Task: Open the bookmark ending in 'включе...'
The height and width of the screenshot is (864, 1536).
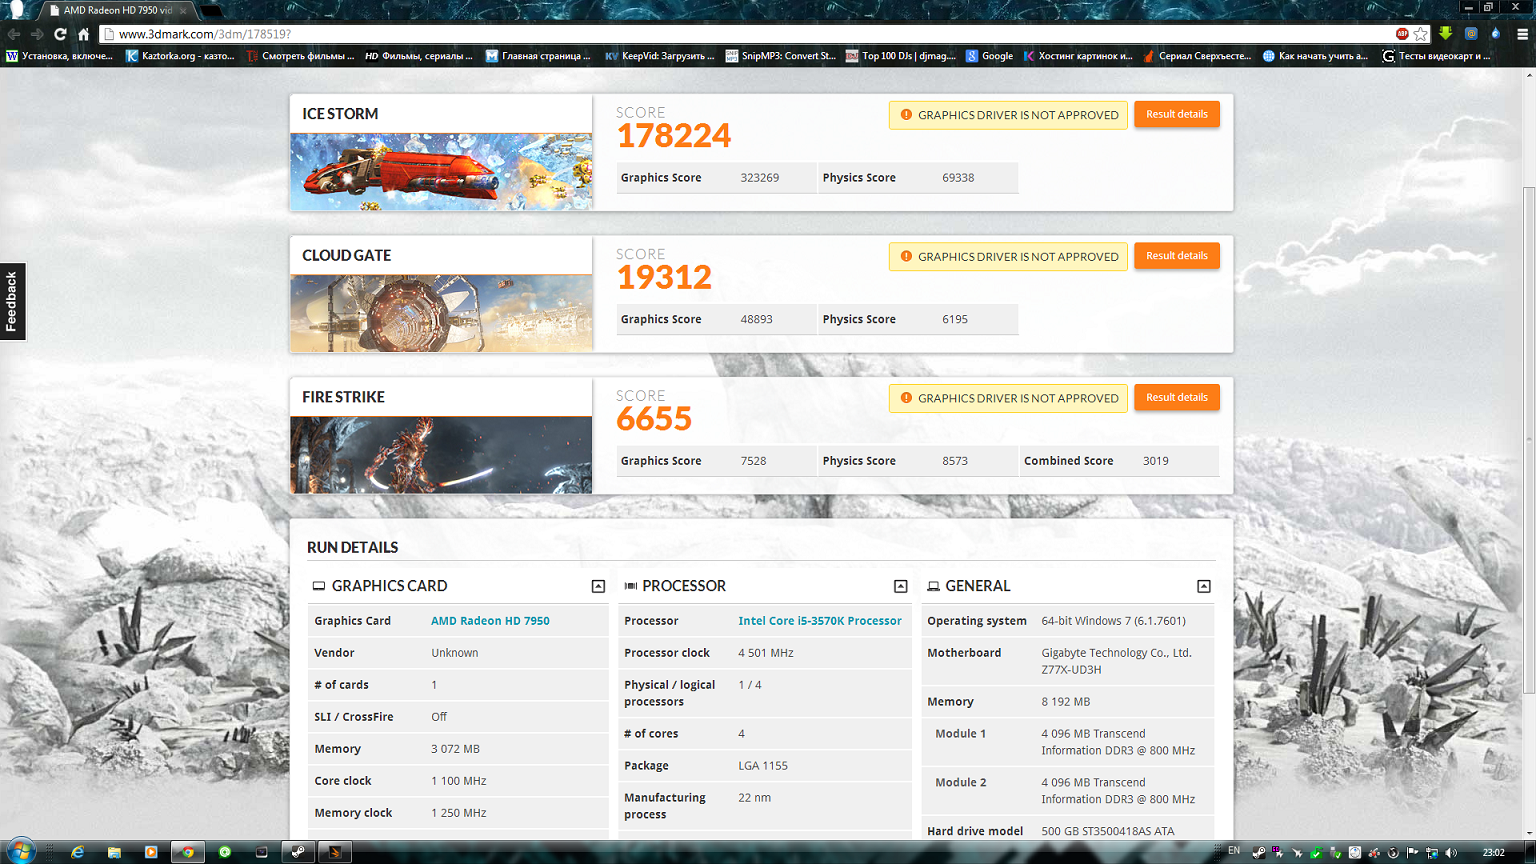Action: coord(60,56)
